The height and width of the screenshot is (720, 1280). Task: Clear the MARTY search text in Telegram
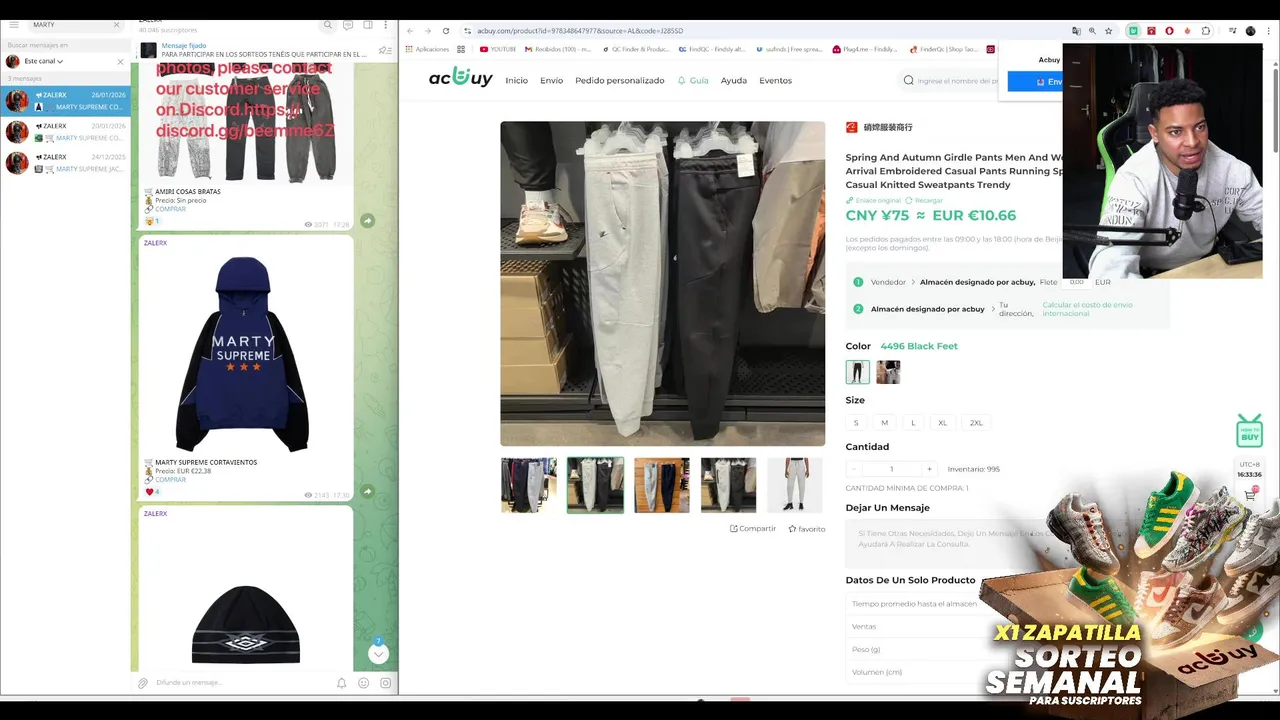(x=116, y=24)
